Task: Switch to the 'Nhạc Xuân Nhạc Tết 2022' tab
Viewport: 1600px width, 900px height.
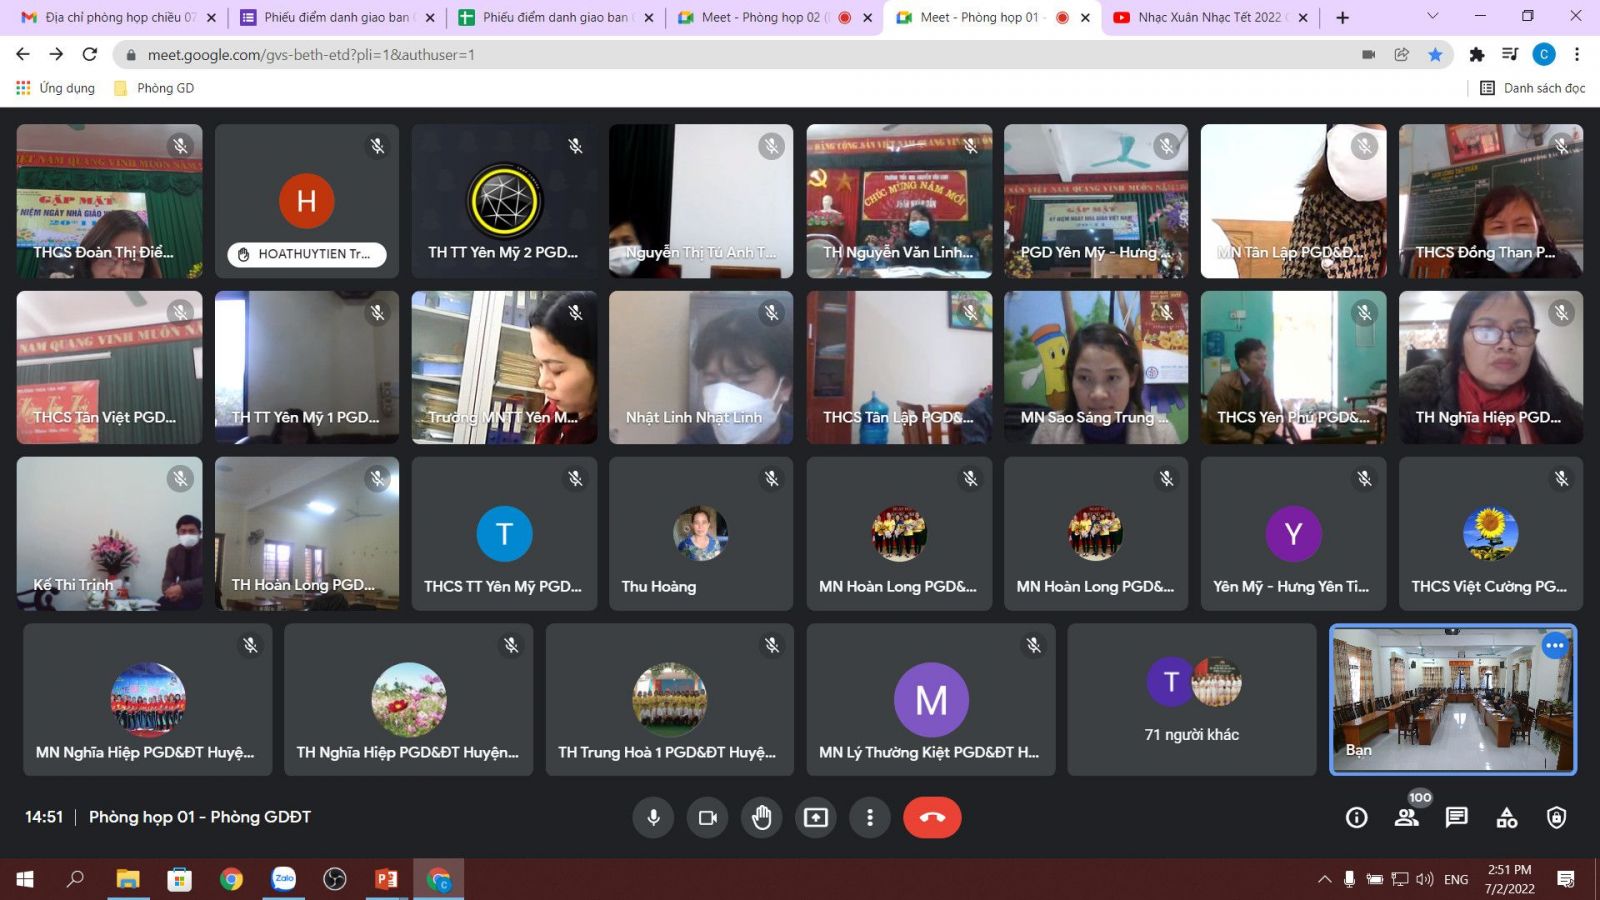Action: 1208,17
